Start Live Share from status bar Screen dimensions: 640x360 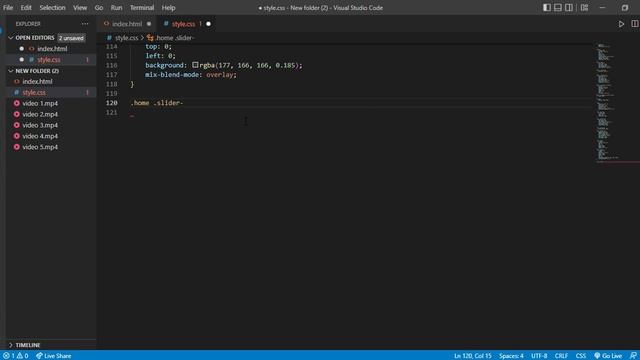53,356
